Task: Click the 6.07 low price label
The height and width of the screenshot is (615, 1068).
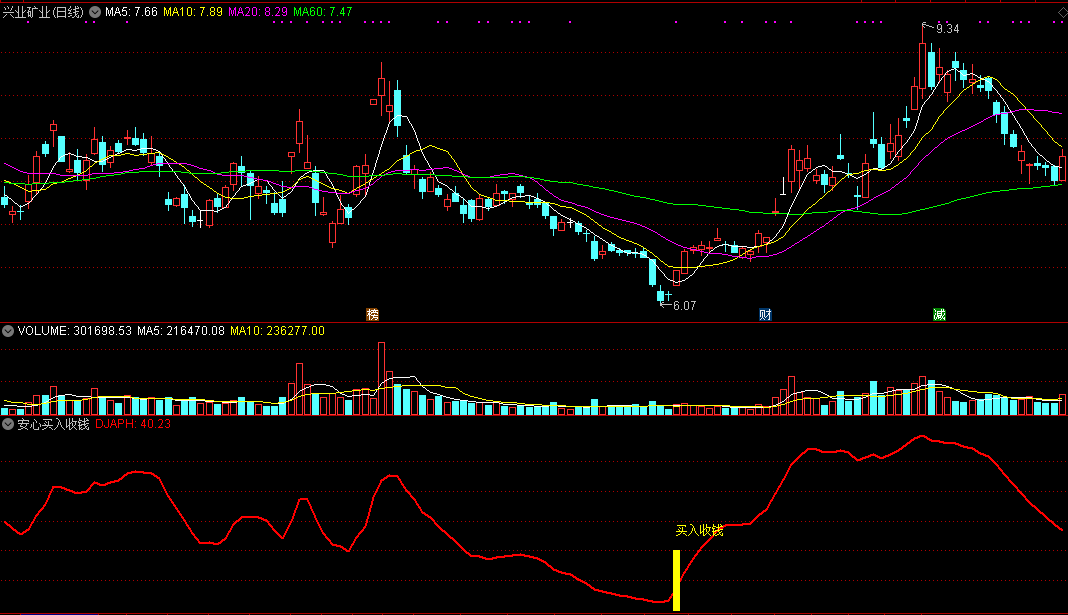Action: coord(685,306)
